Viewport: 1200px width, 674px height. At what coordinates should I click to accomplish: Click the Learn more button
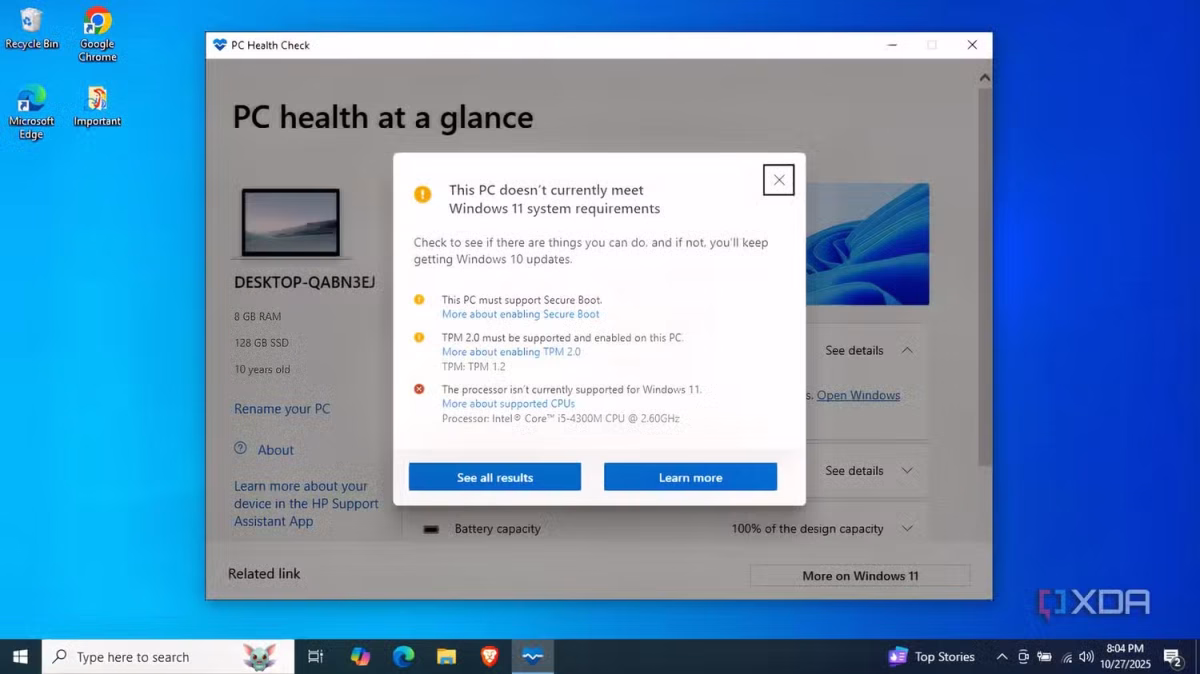tap(690, 477)
